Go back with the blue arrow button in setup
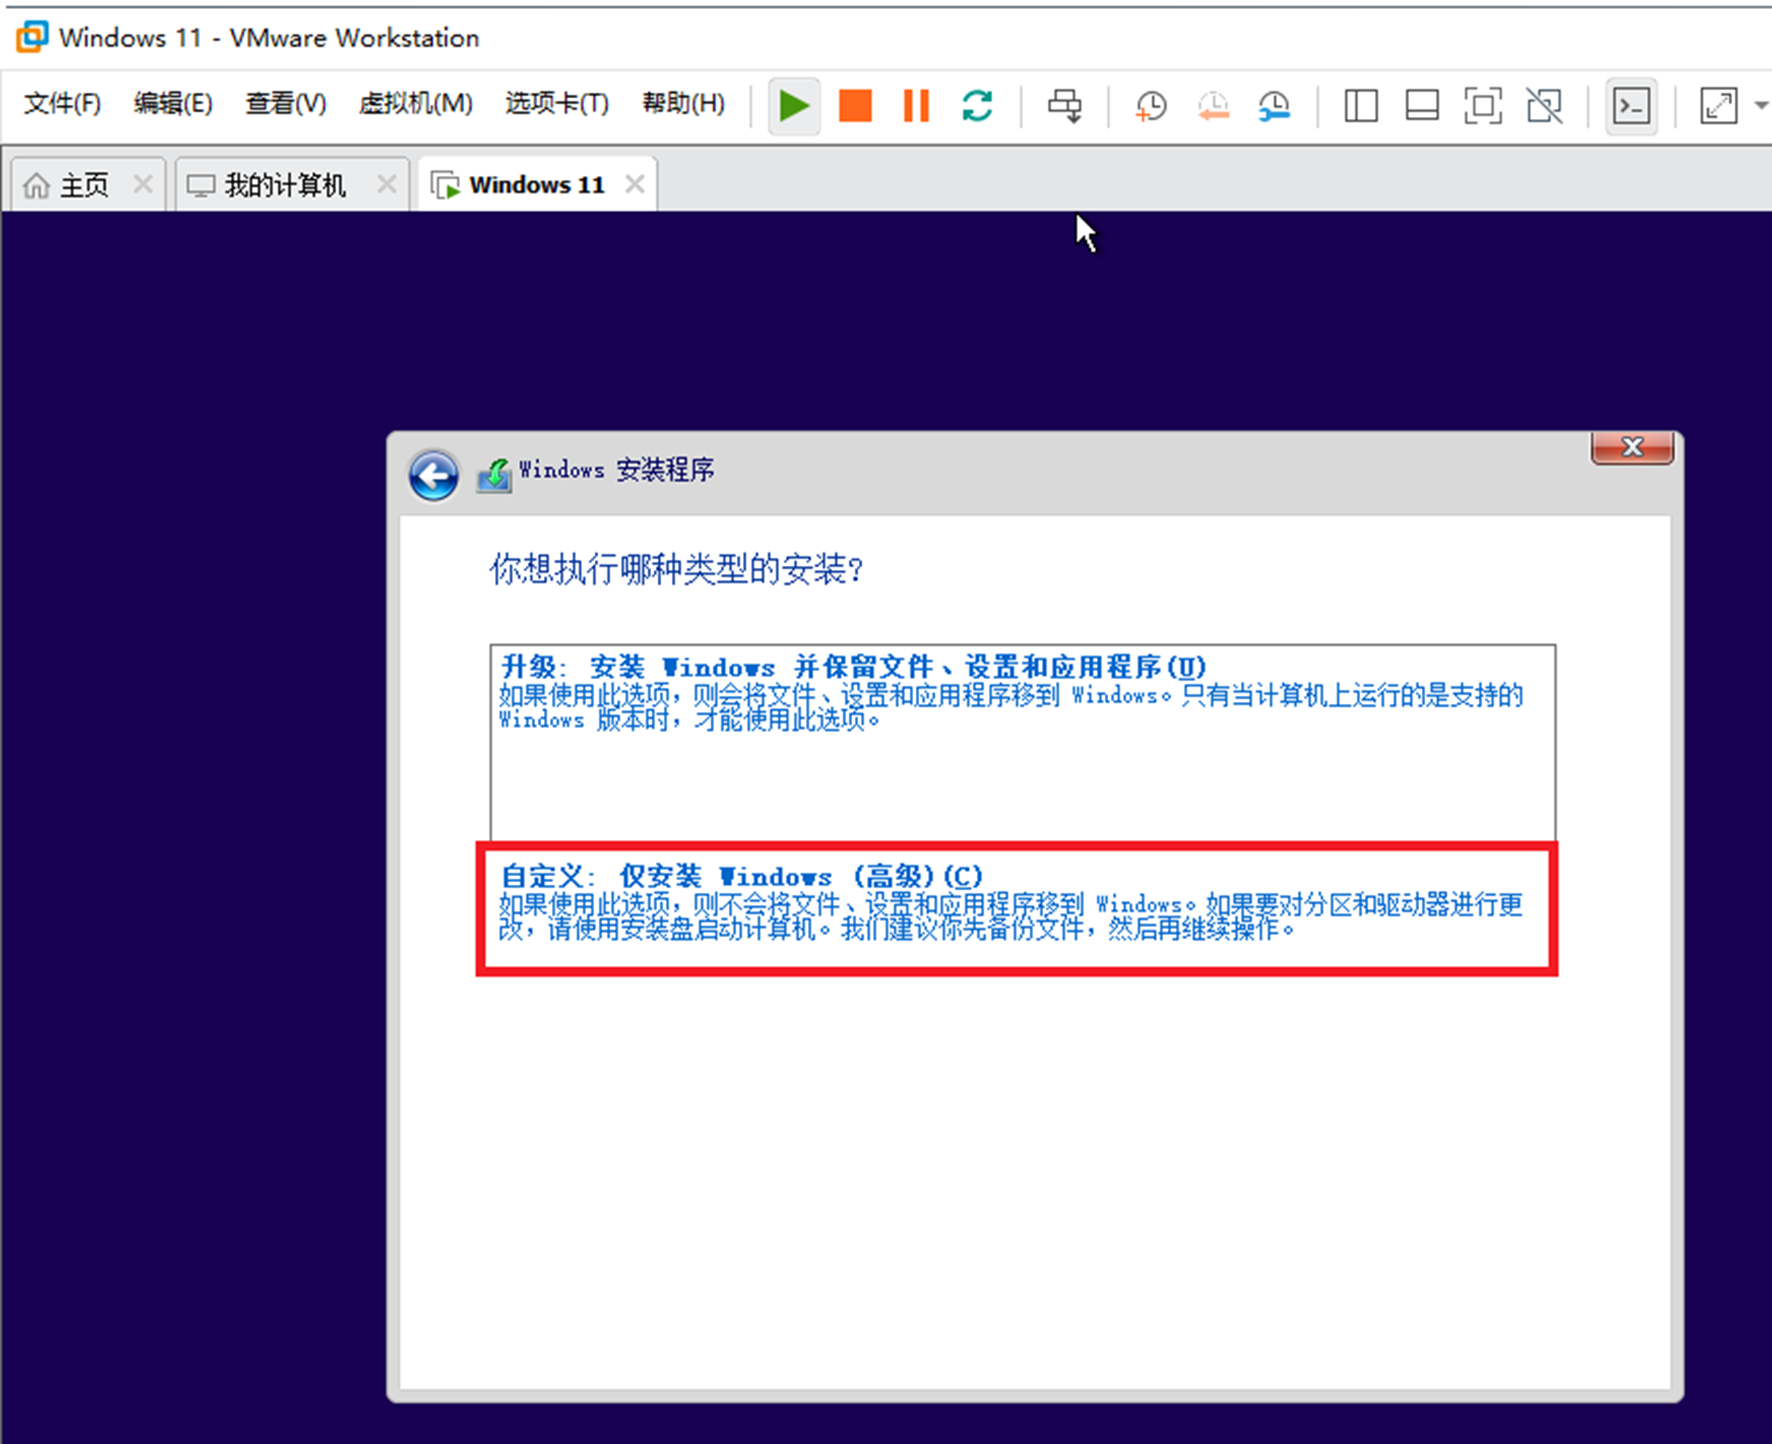 [x=433, y=475]
